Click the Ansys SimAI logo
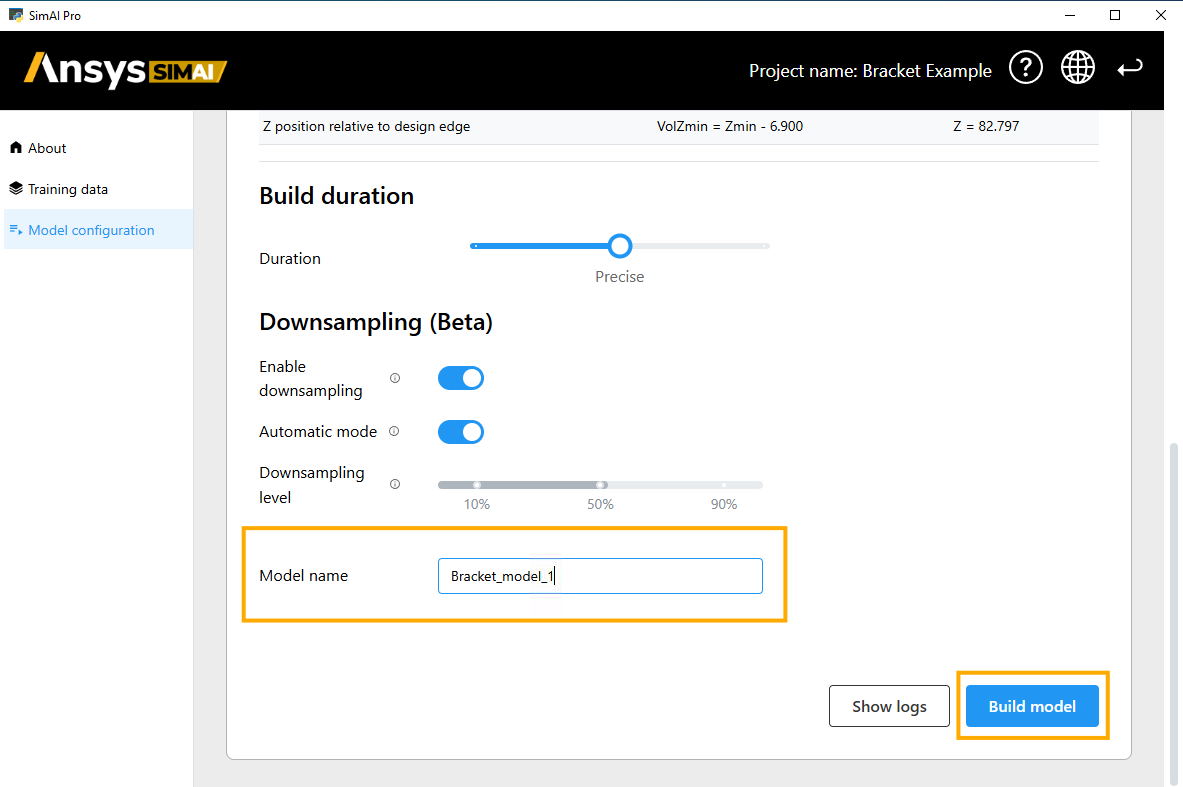This screenshot has height=787, width=1183. (126, 70)
